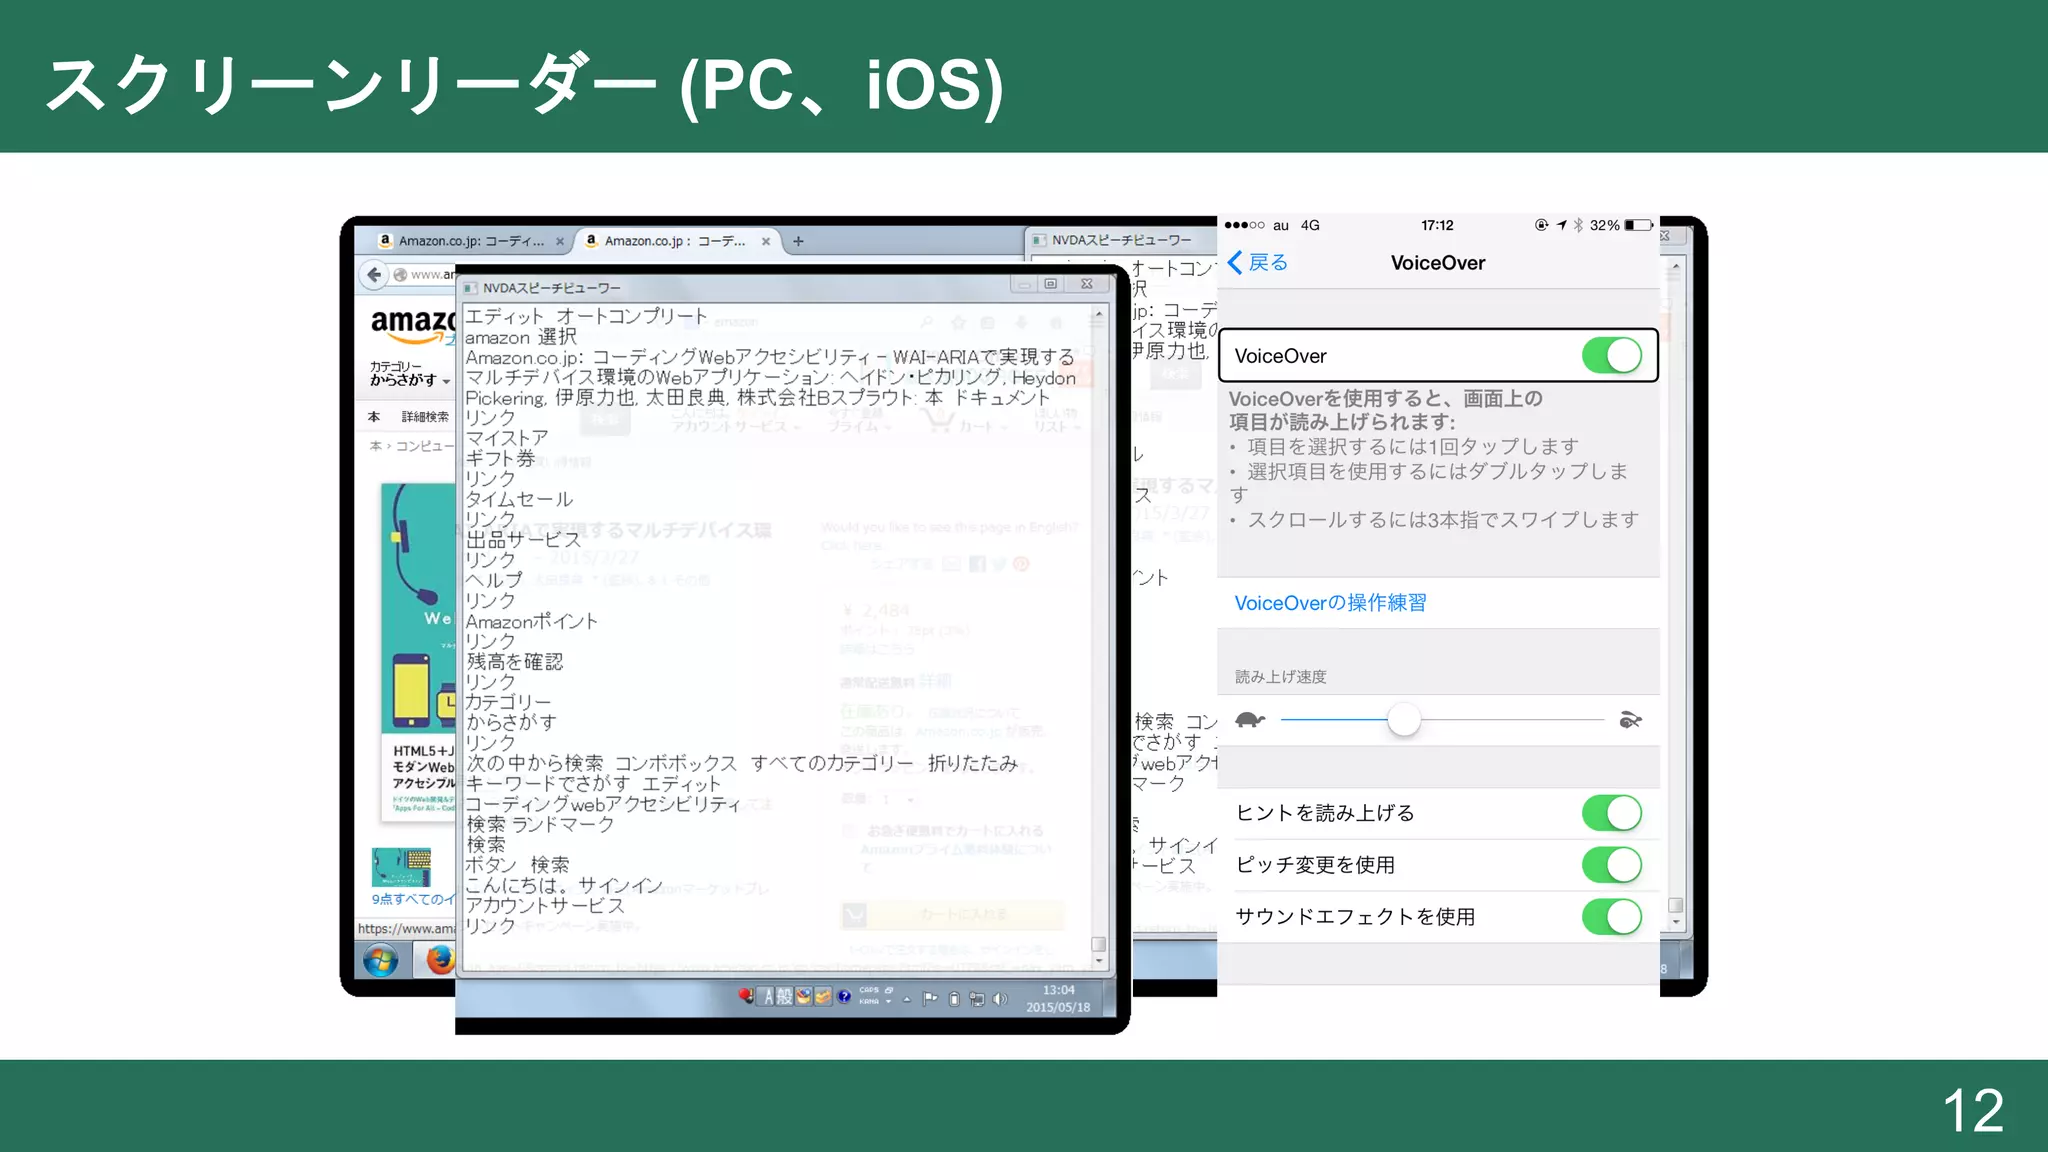Screen dimensions: 2048x1152
Task: Show hidden tray icons with up arrow
Action: pos(907,999)
